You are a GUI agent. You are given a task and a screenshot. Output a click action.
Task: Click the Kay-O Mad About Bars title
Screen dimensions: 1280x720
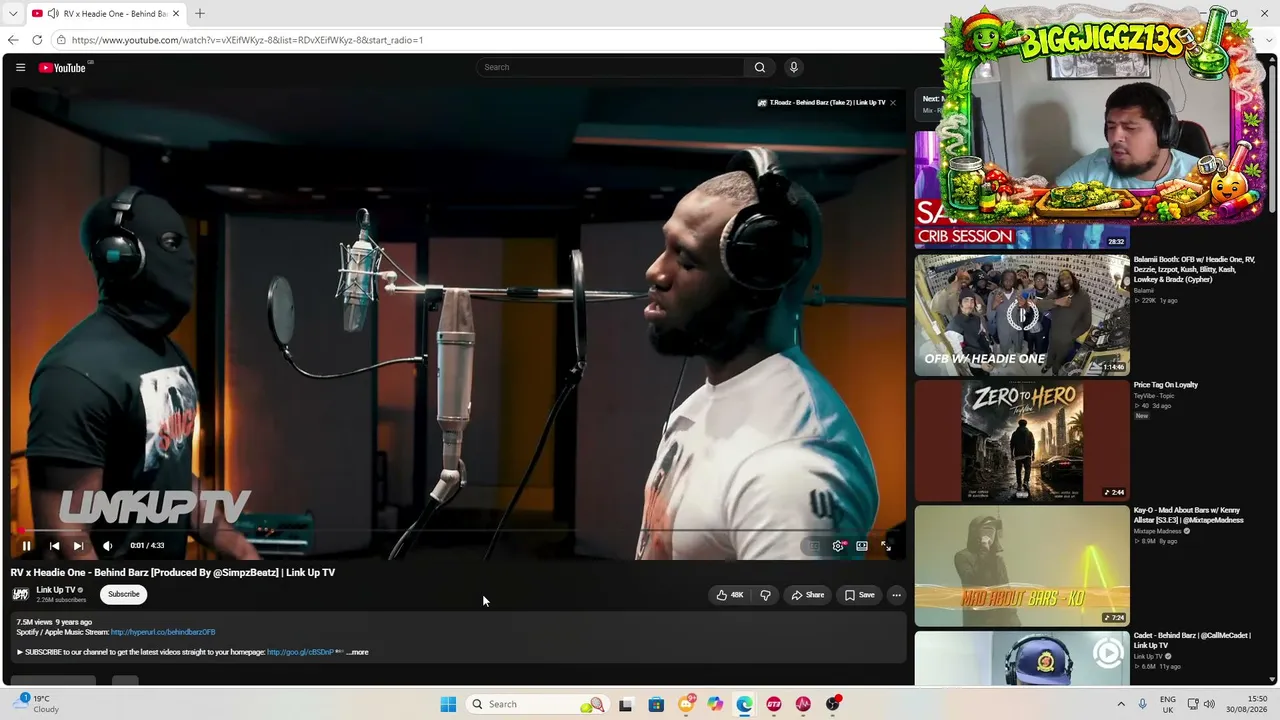coord(1189,516)
